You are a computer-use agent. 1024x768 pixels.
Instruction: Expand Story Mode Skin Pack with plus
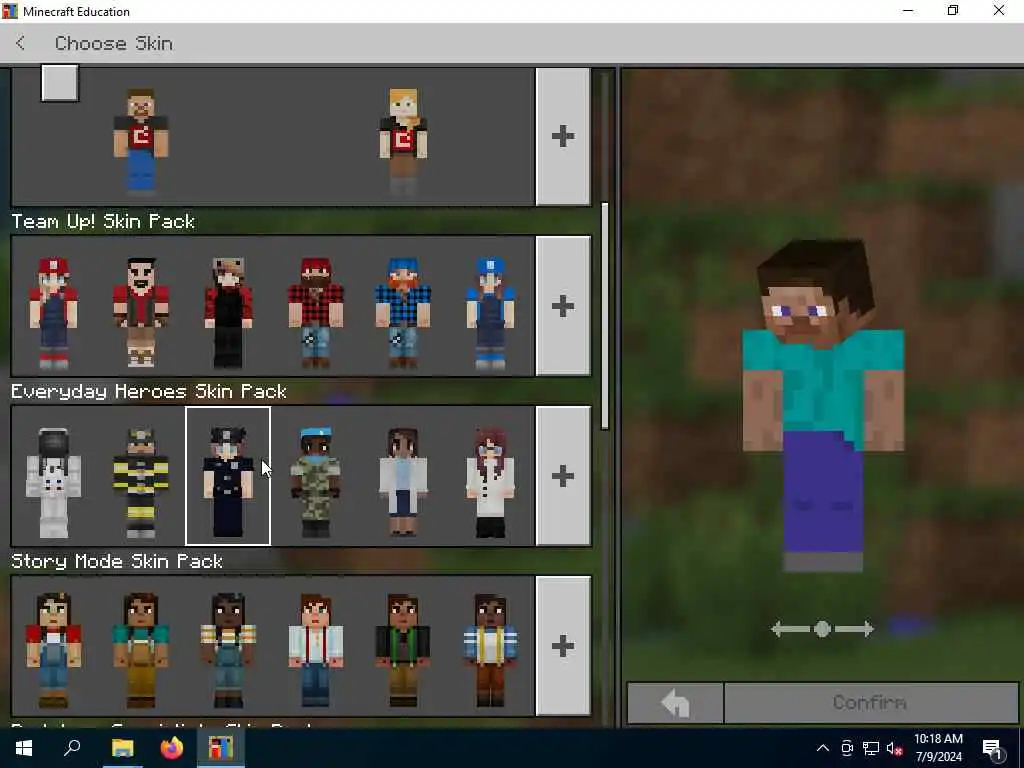pyautogui.click(x=563, y=645)
